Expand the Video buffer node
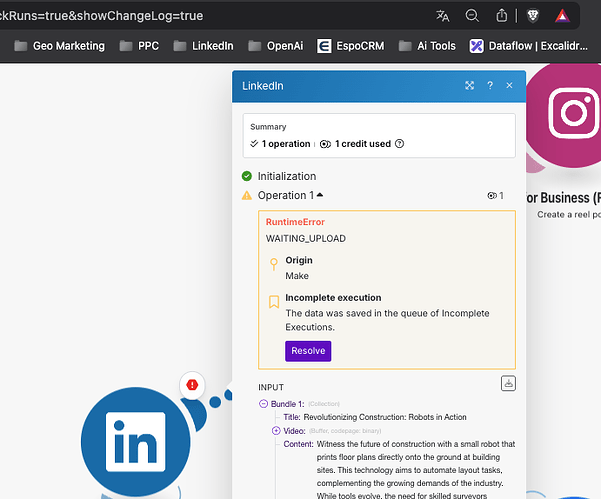Image resolution: width=601 pixels, height=499 pixels. point(276,430)
